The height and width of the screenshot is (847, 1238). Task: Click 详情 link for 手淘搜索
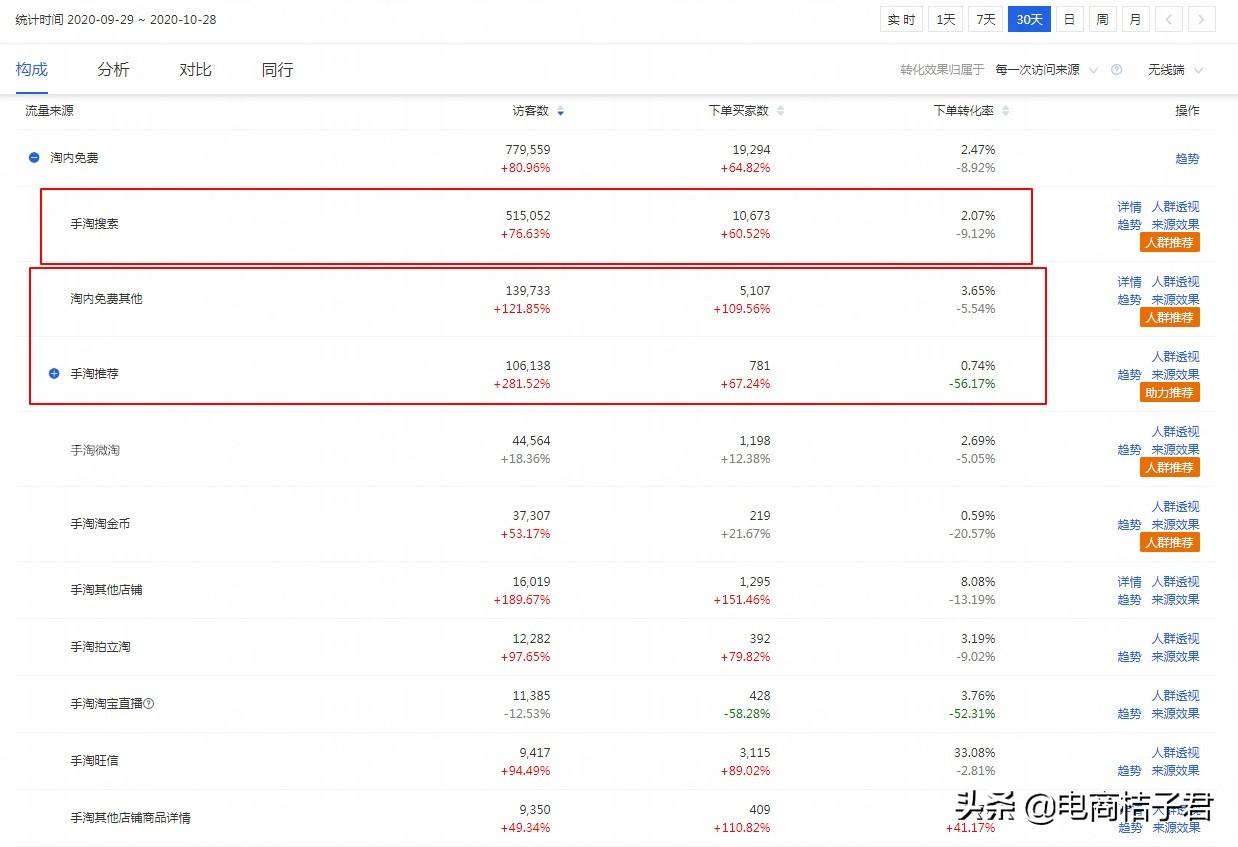click(x=1128, y=206)
